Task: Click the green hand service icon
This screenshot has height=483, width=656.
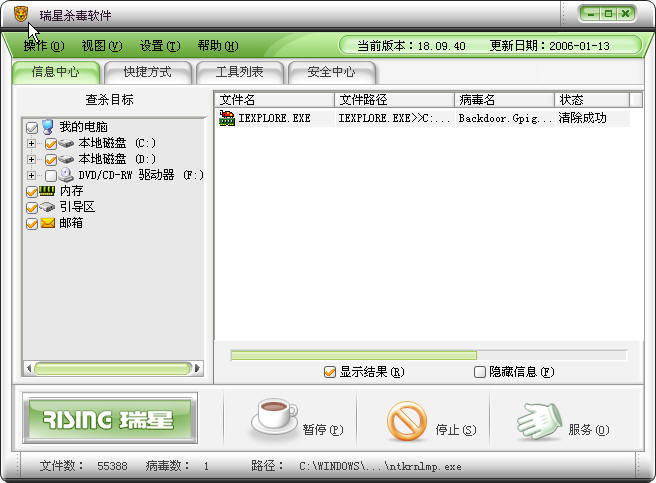Action: tap(539, 421)
